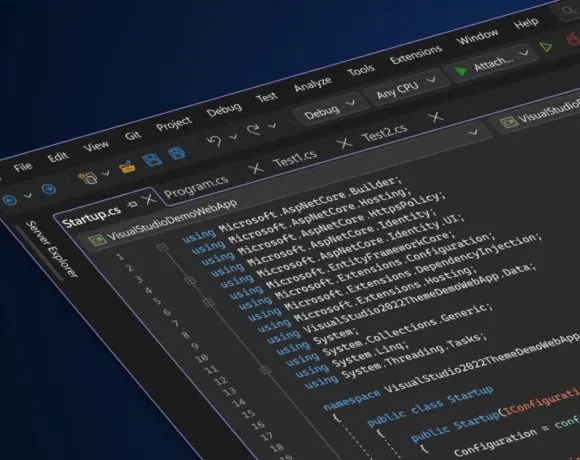Screen dimensions: 580x460
Task: Switch to the Test2.cs tab
Action: (384, 133)
